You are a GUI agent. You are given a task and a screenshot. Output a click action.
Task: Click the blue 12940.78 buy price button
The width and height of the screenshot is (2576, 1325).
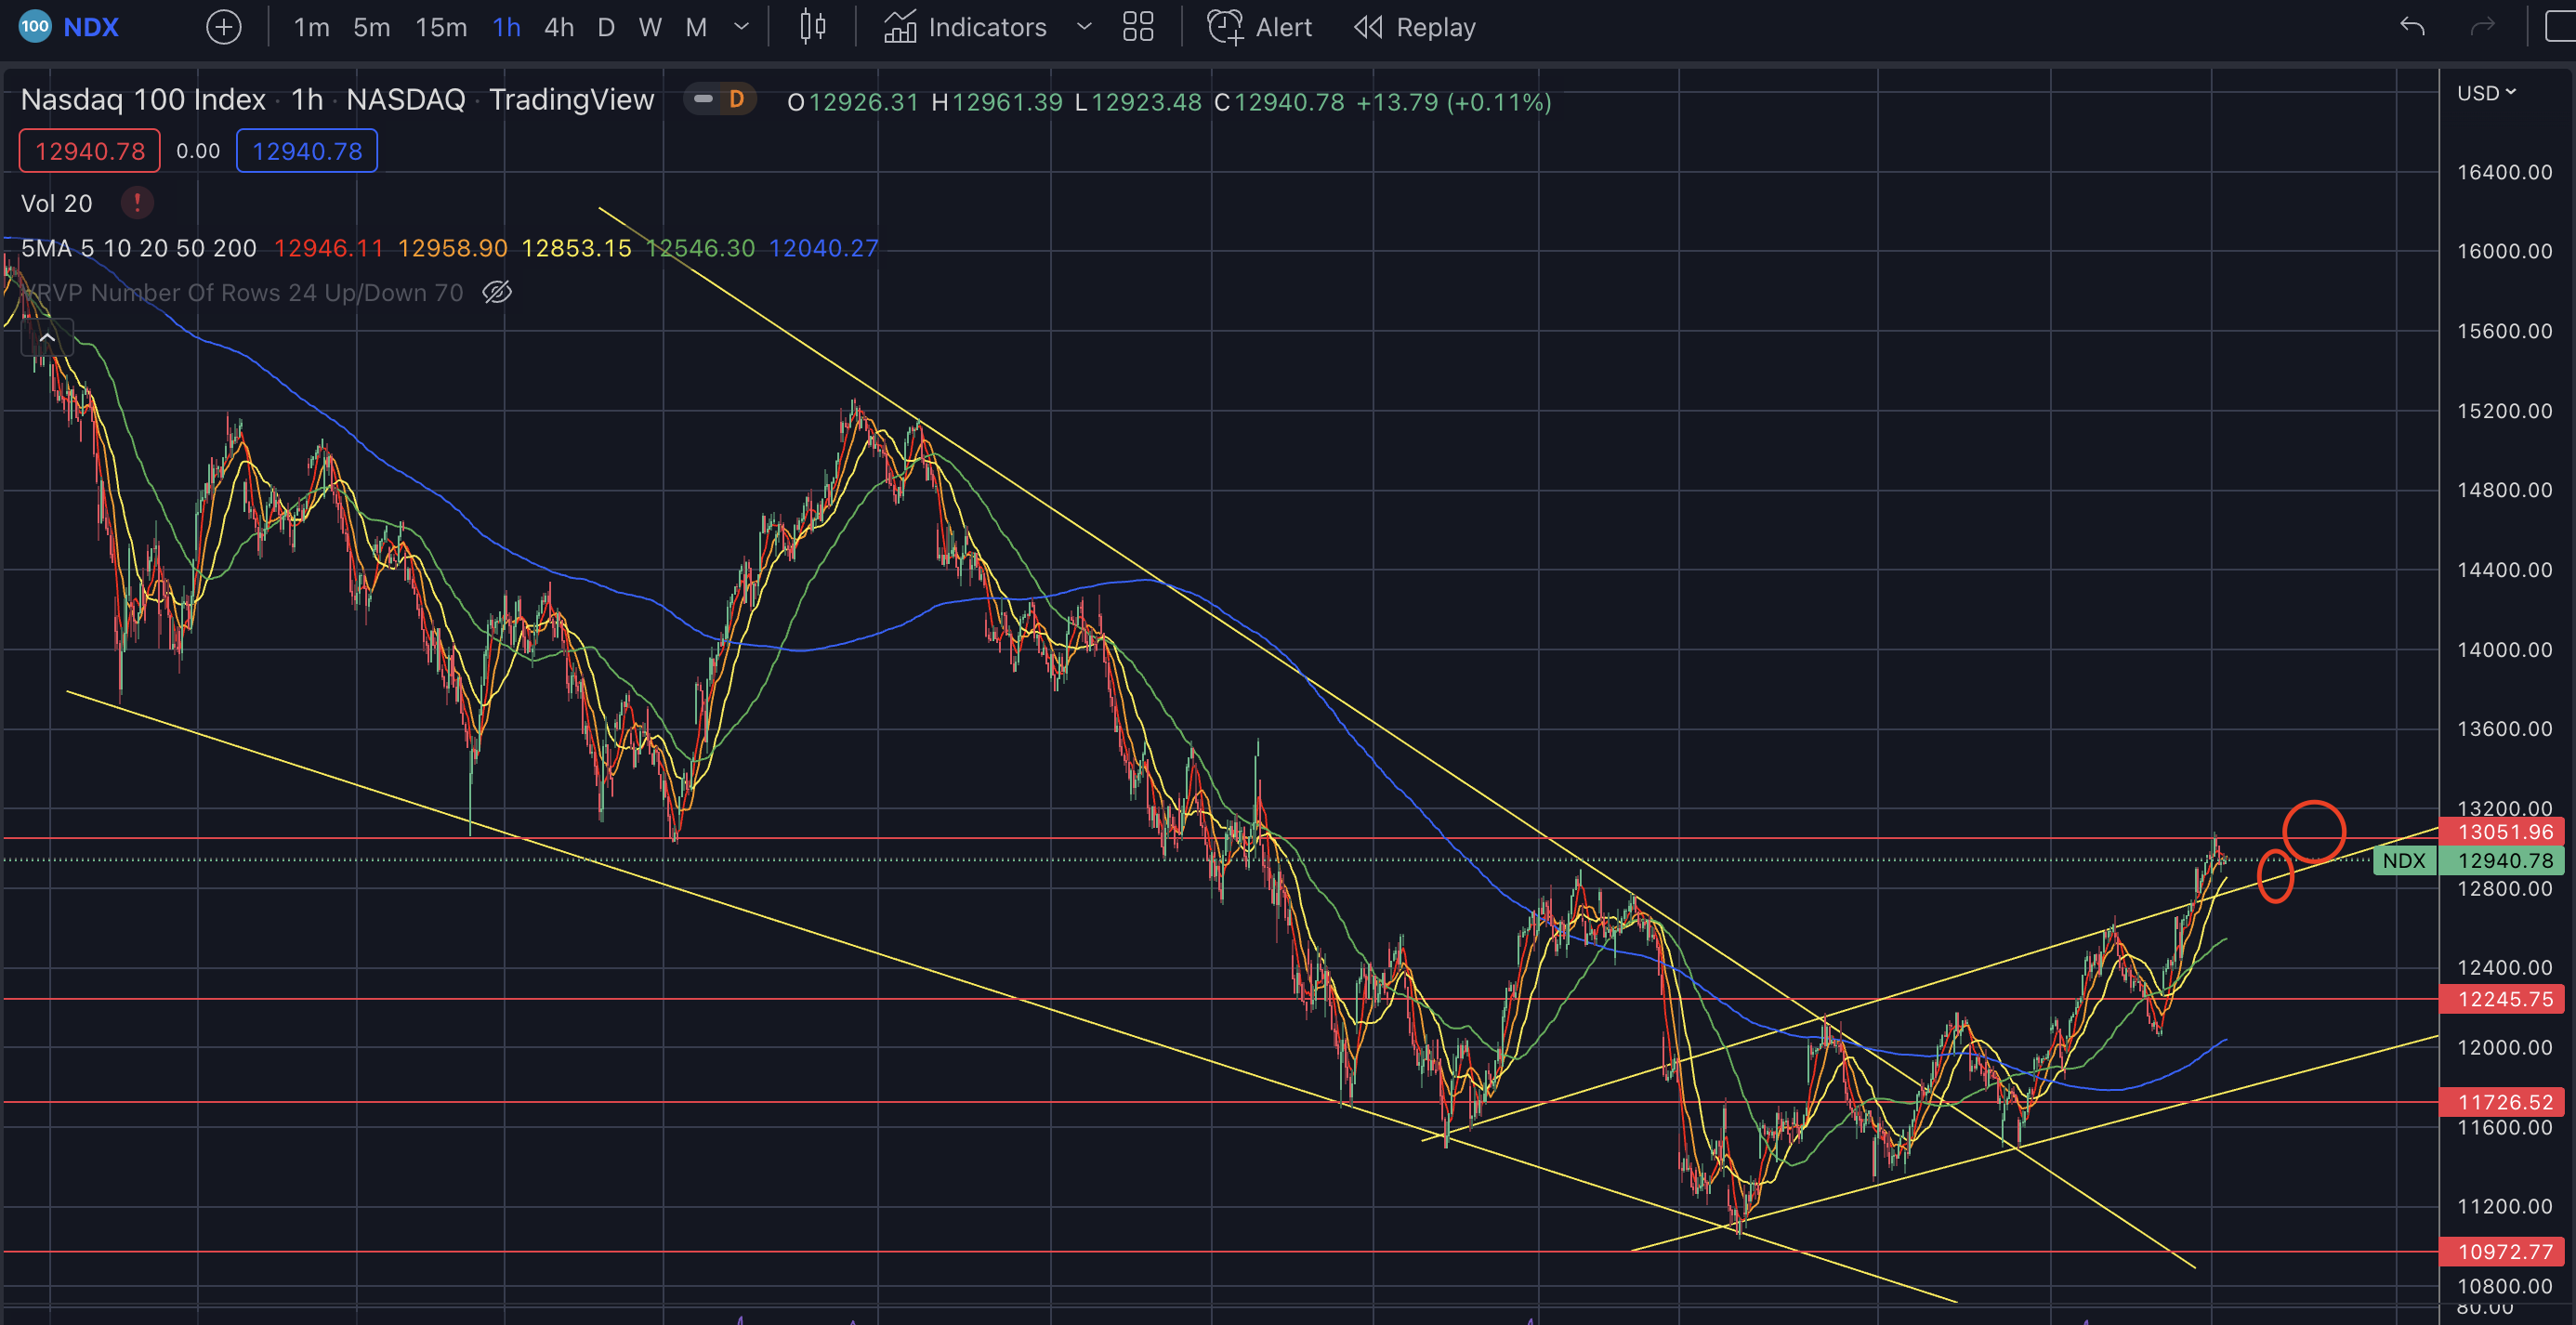[306, 151]
